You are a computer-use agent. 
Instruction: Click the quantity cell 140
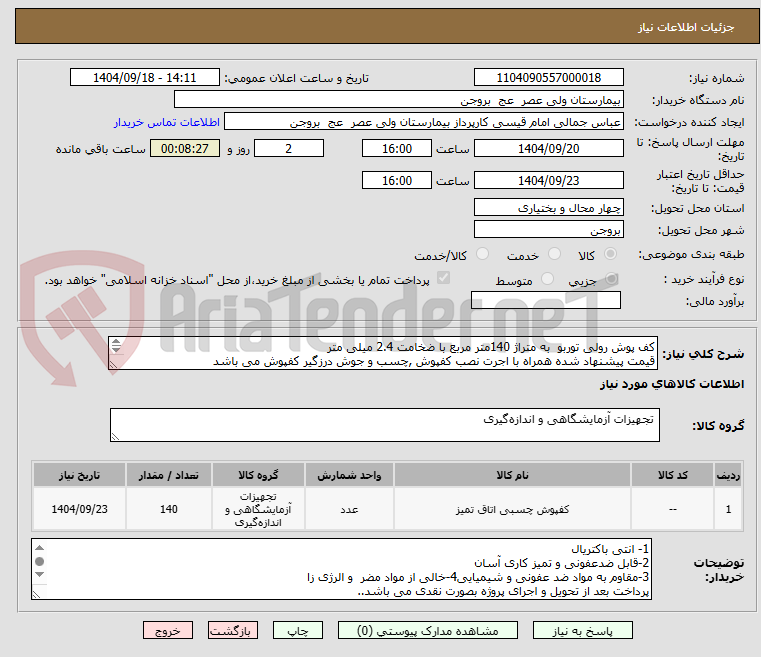click(169, 509)
